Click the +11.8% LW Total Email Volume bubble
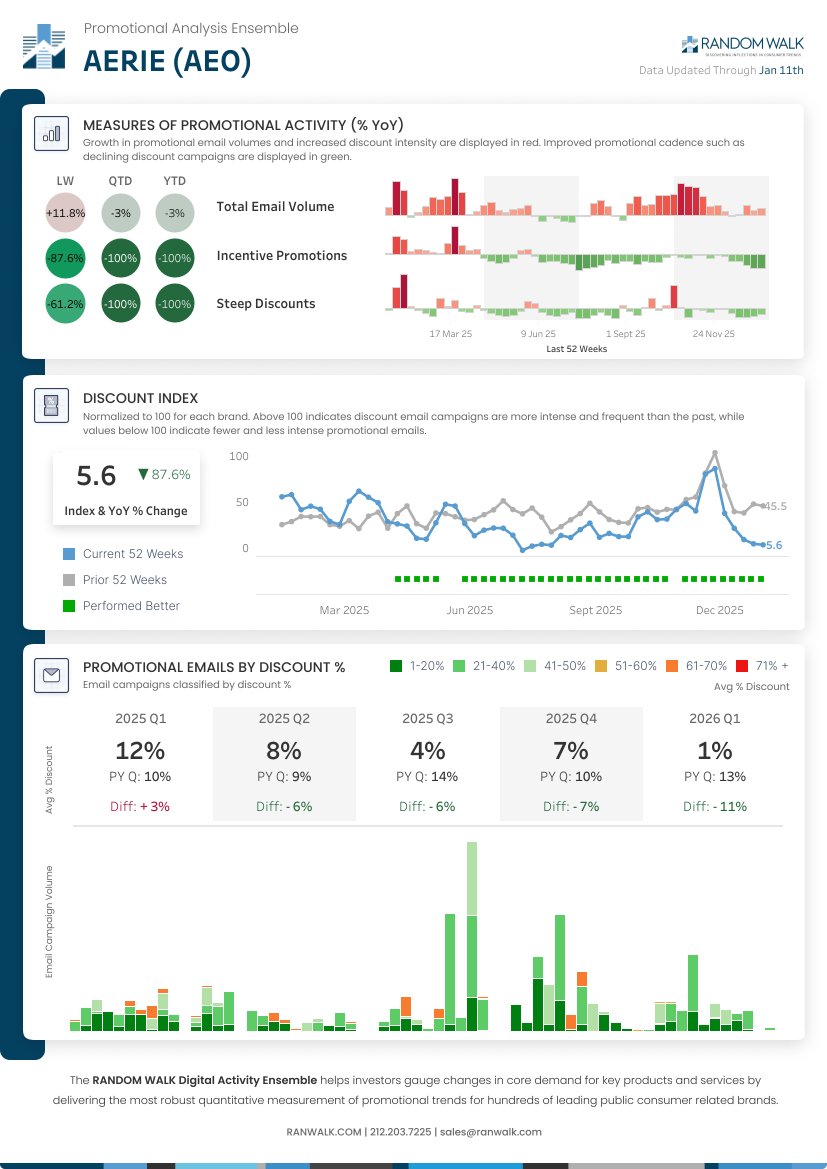This screenshot has width=827, height=1169. (x=65, y=212)
